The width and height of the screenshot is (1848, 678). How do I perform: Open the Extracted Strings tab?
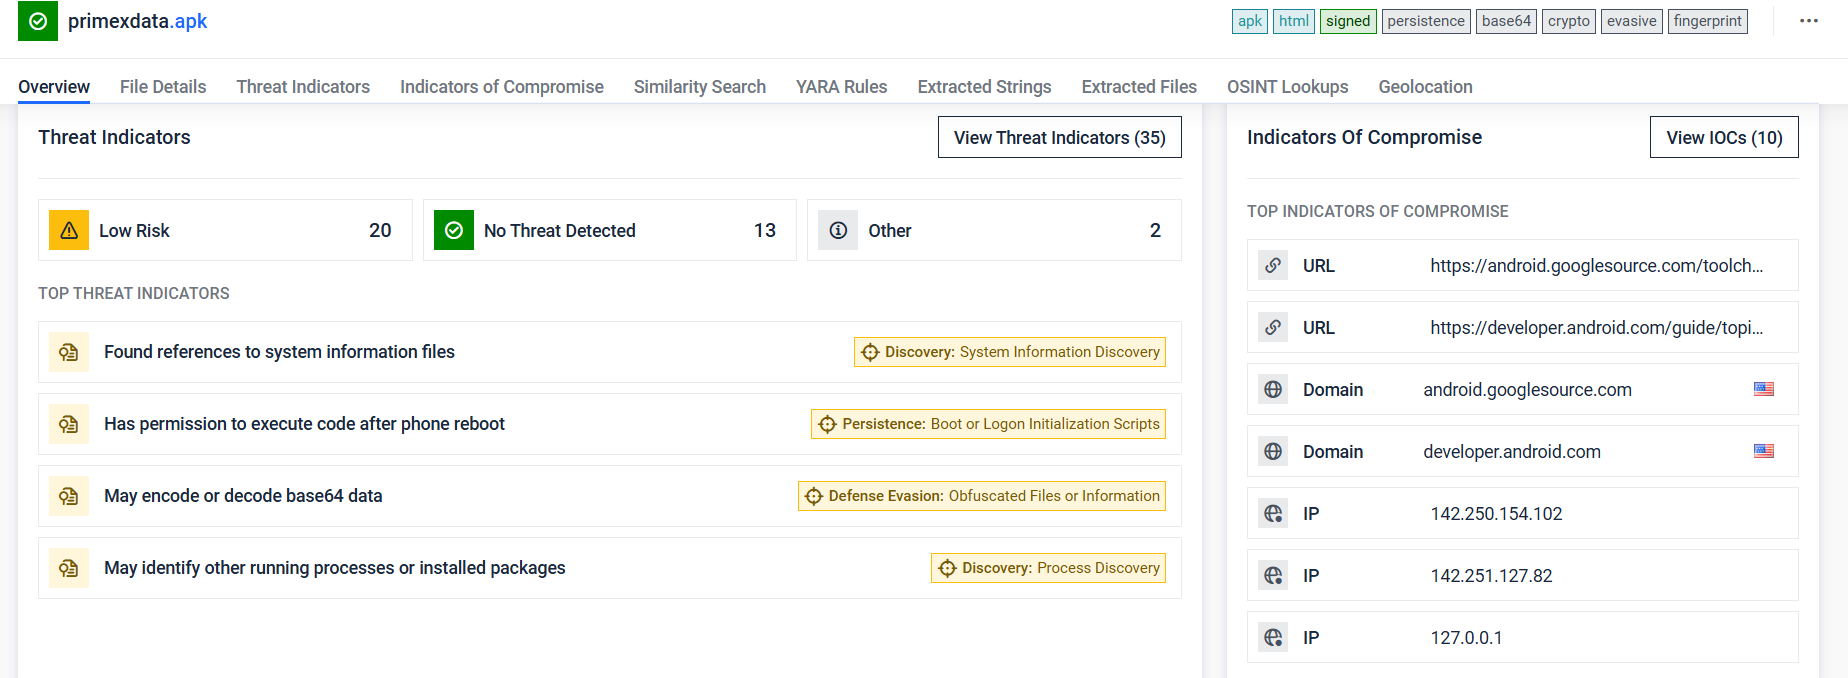pyautogui.click(x=985, y=87)
